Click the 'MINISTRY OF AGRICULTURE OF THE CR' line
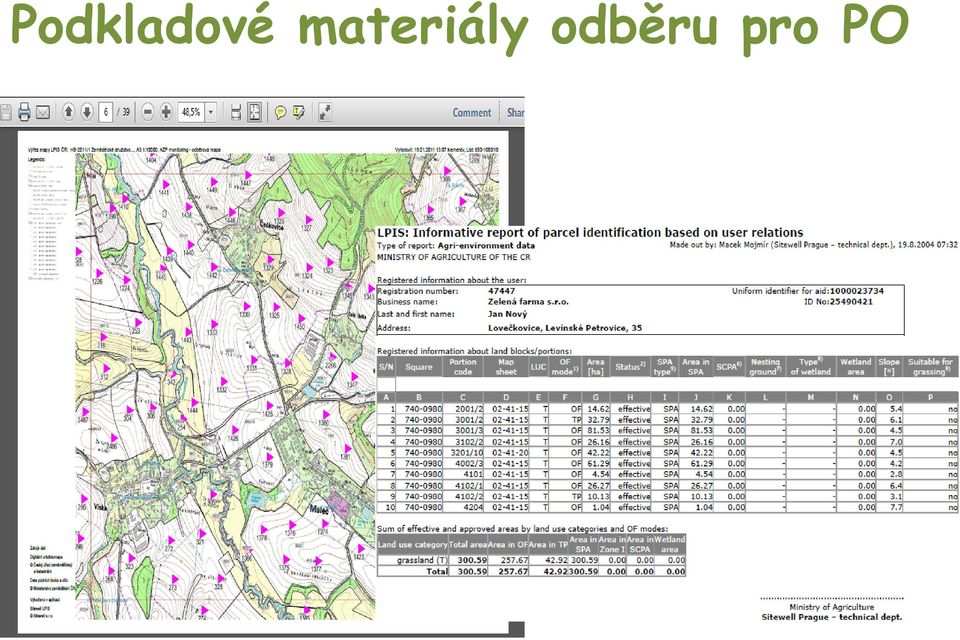Screen dimensions: 960x640 click(x=454, y=257)
